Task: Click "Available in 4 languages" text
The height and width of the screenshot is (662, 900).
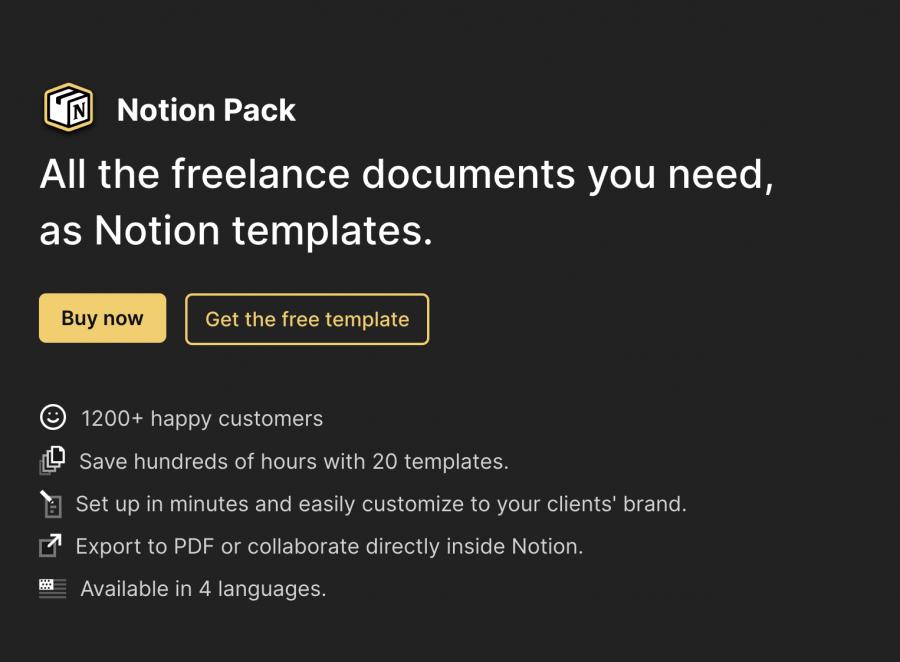Action: click(203, 589)
